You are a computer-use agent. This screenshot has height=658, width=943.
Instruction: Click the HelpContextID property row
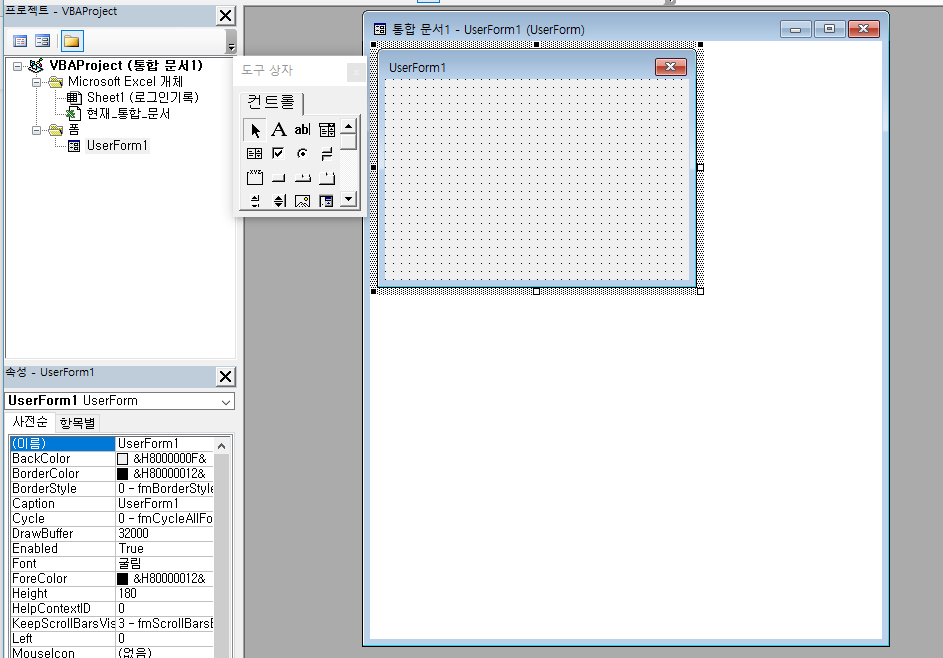112,609
